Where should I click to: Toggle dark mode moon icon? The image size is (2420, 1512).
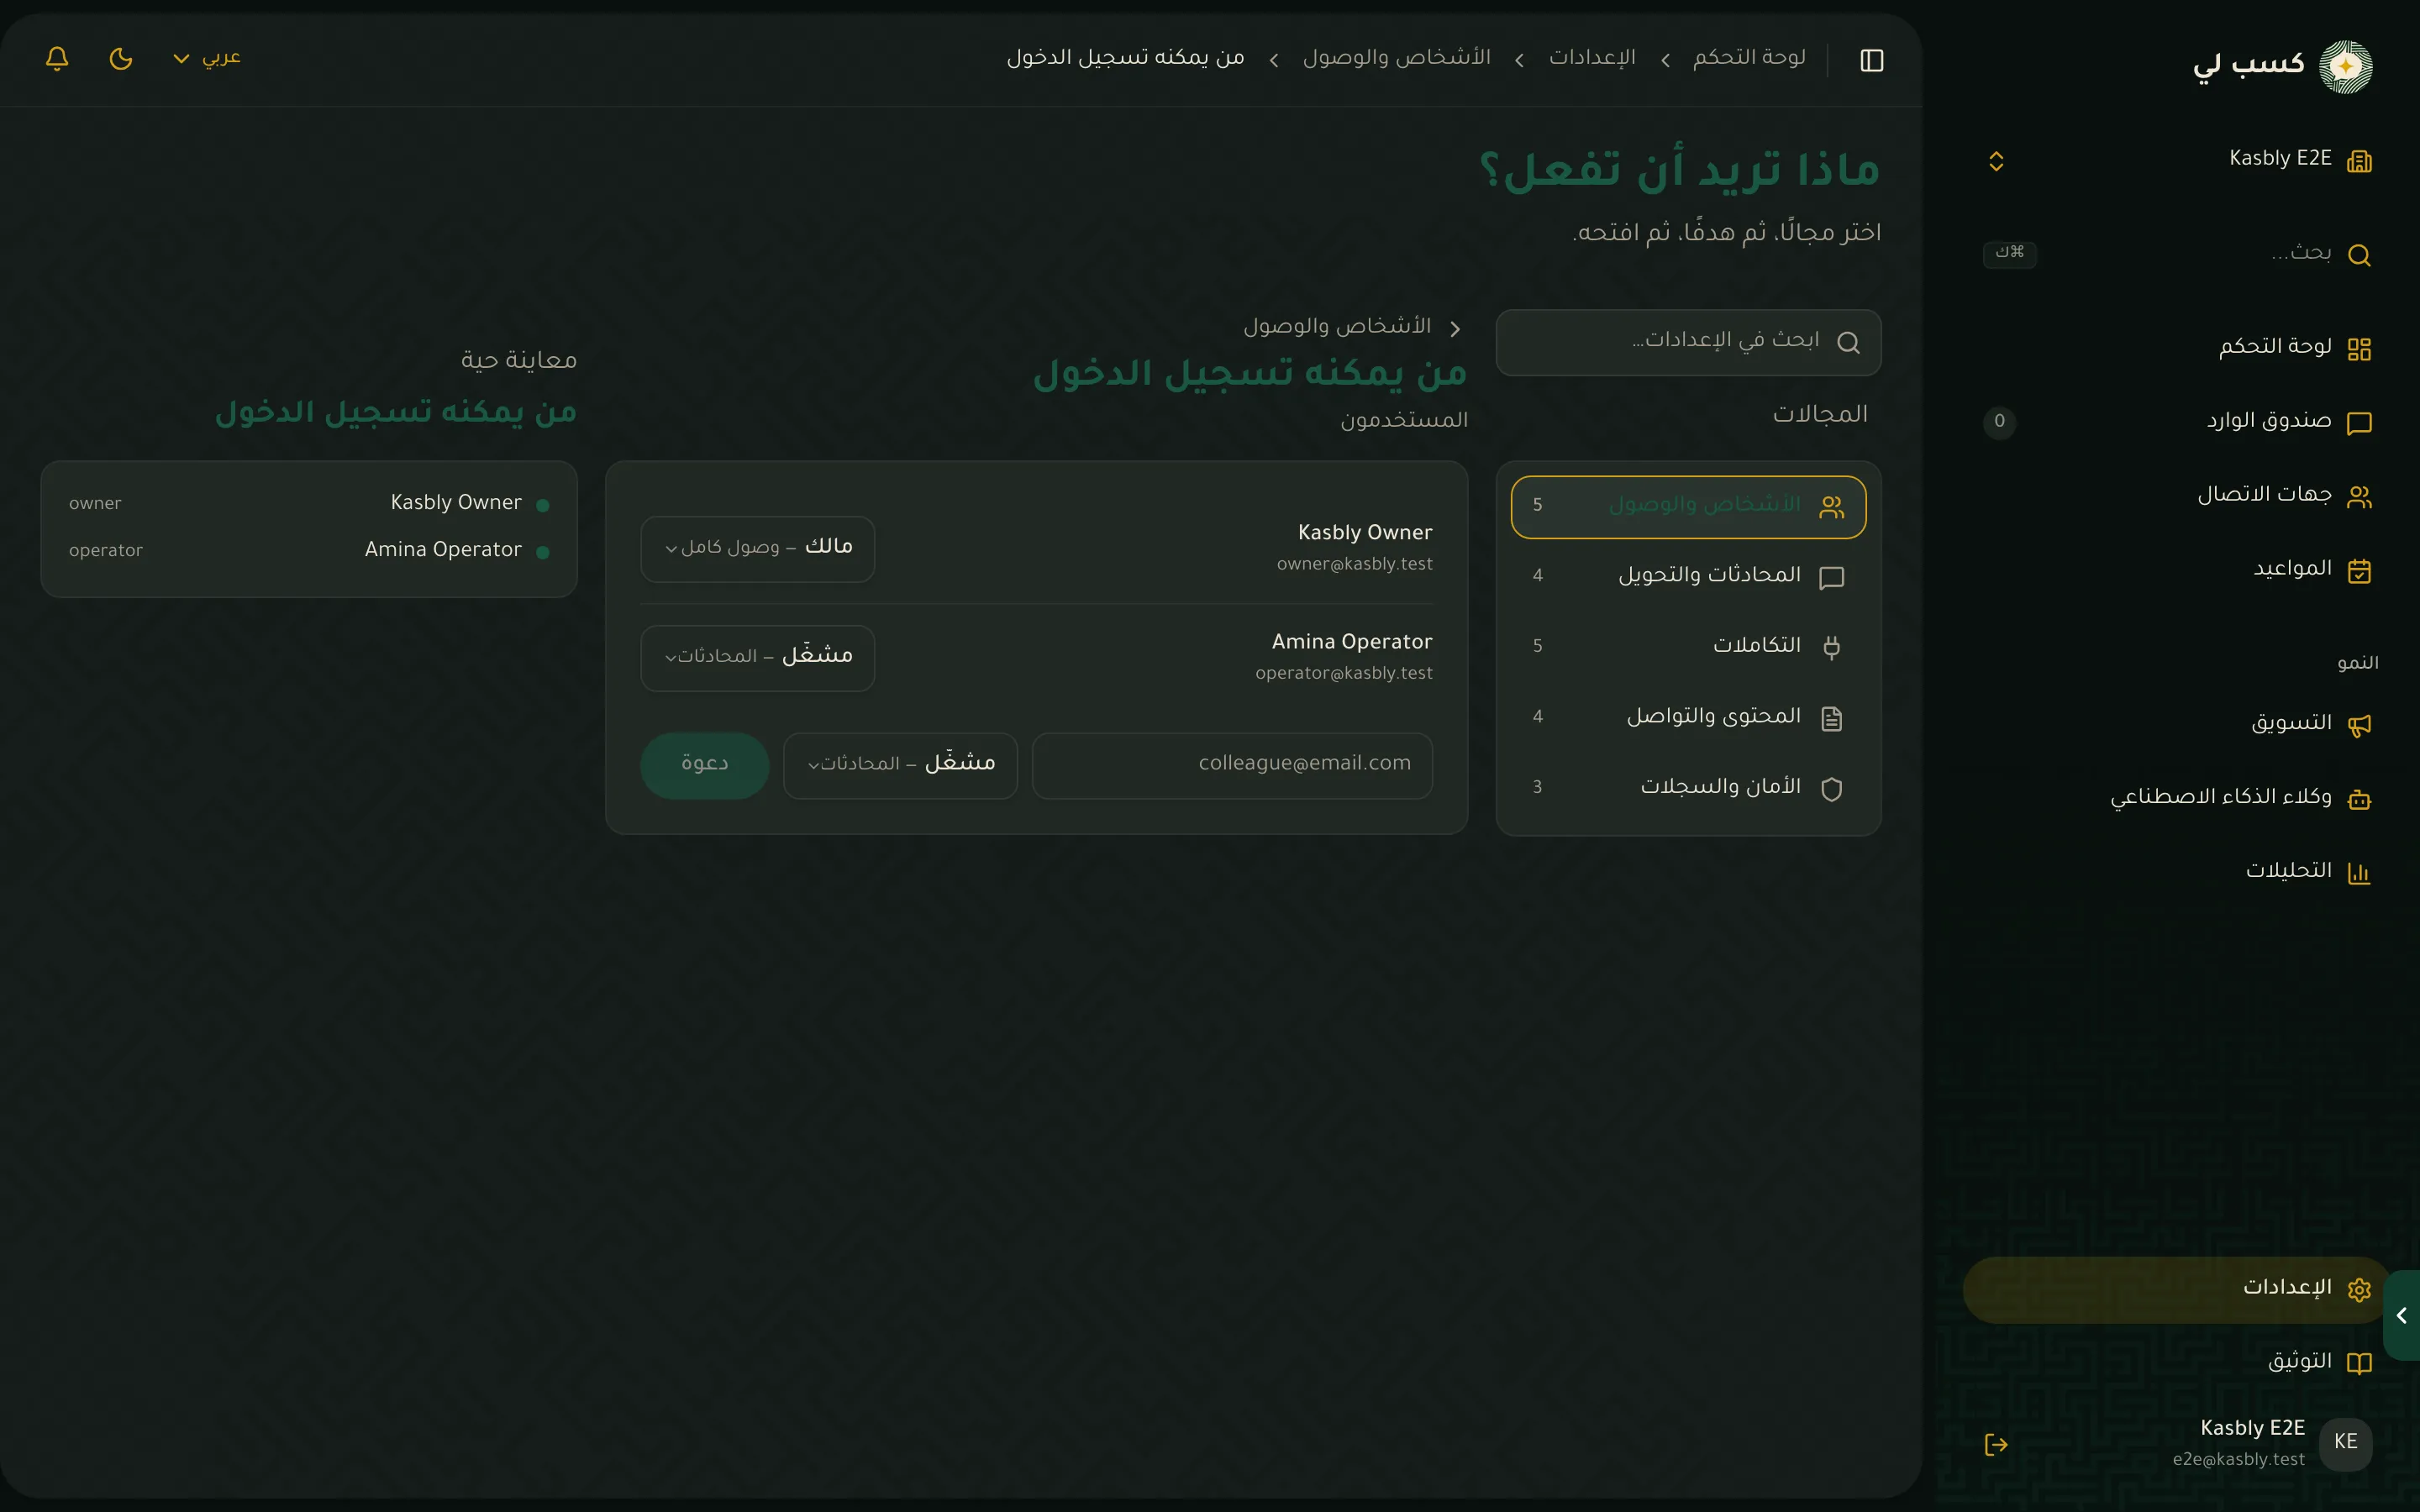[121, 58]
